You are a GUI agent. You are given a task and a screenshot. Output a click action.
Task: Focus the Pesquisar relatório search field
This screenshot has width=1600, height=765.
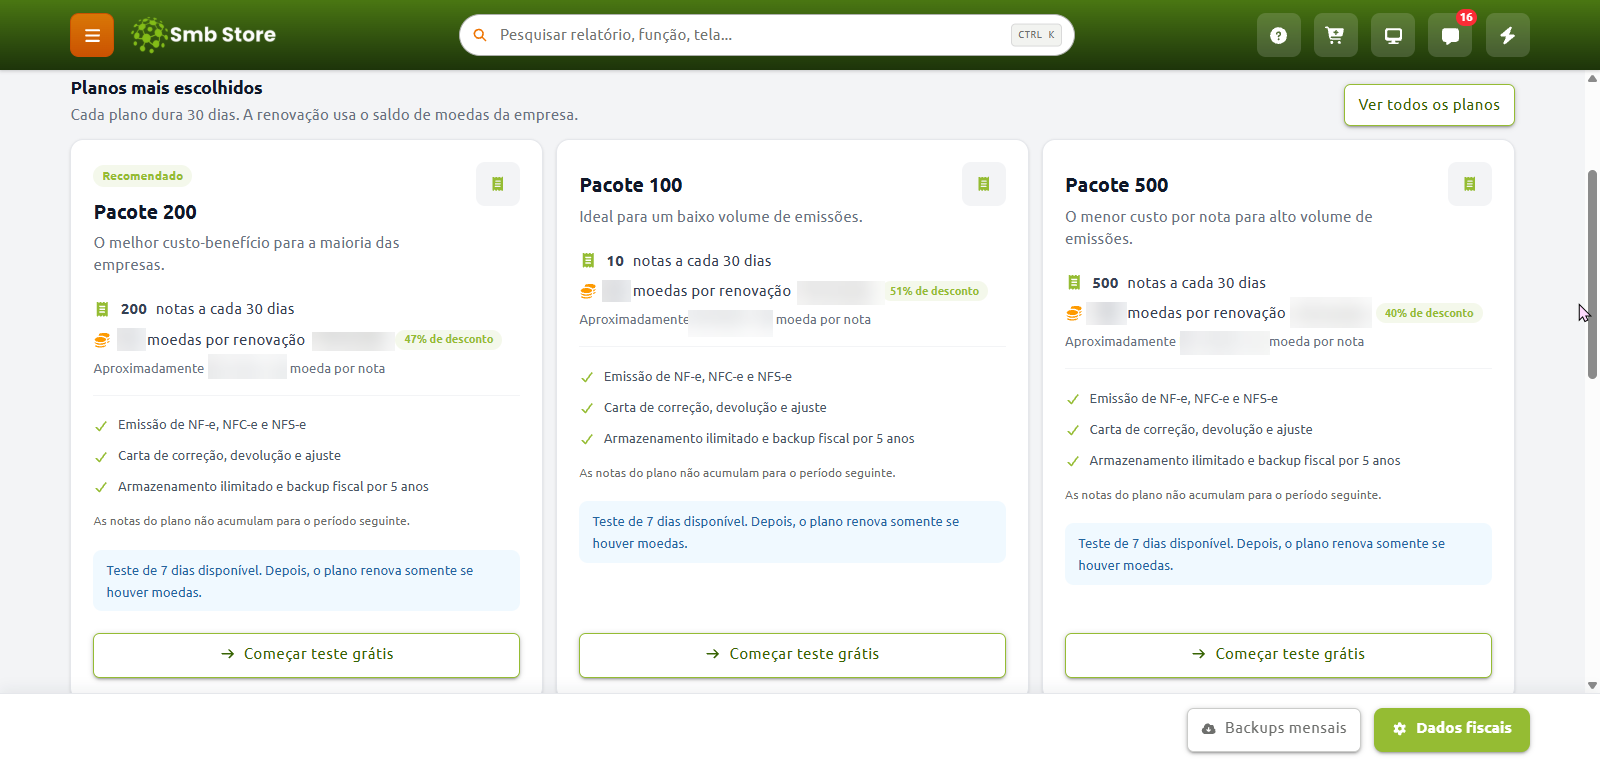[x=767, y=35]
